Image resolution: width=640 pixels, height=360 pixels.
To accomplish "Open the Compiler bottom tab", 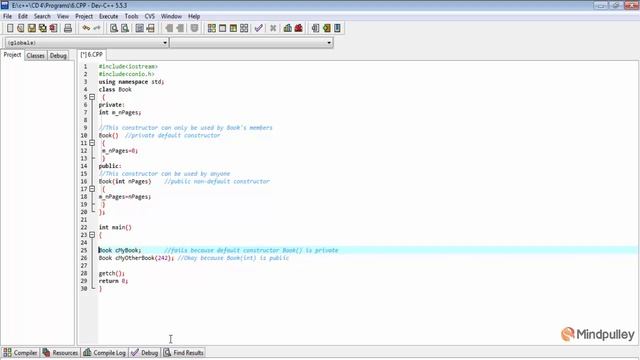I will pos(20,353).
